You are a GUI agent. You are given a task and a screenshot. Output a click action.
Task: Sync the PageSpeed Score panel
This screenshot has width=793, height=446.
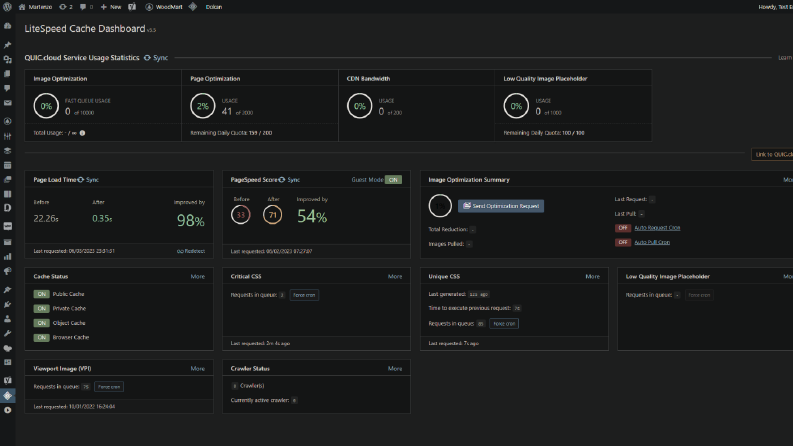(289, 180)
